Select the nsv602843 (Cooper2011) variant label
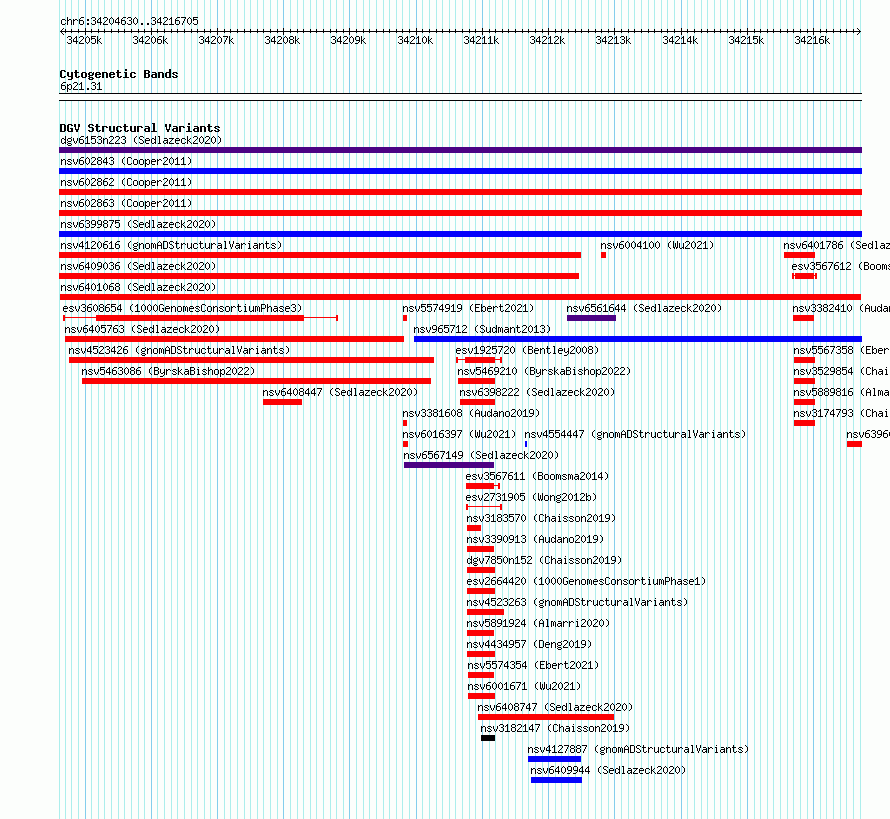 coord(126,161)
